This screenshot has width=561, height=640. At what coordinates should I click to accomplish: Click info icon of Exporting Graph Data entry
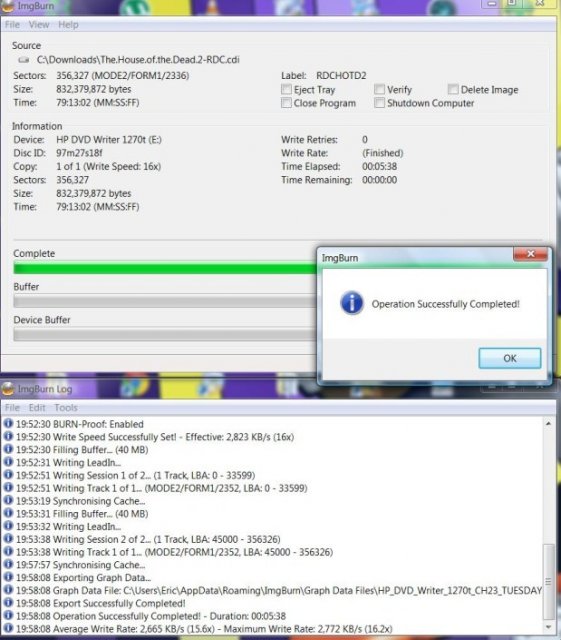tap(8, 577)
